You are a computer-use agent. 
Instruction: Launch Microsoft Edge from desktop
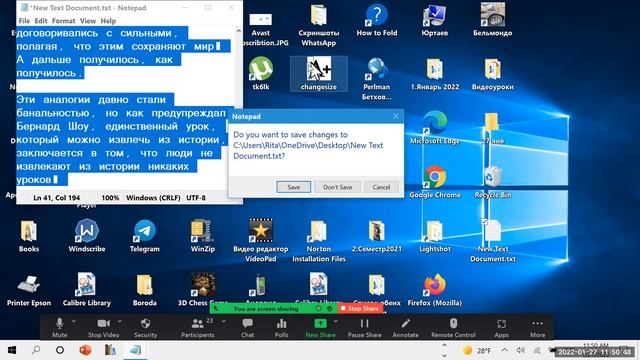434,127
